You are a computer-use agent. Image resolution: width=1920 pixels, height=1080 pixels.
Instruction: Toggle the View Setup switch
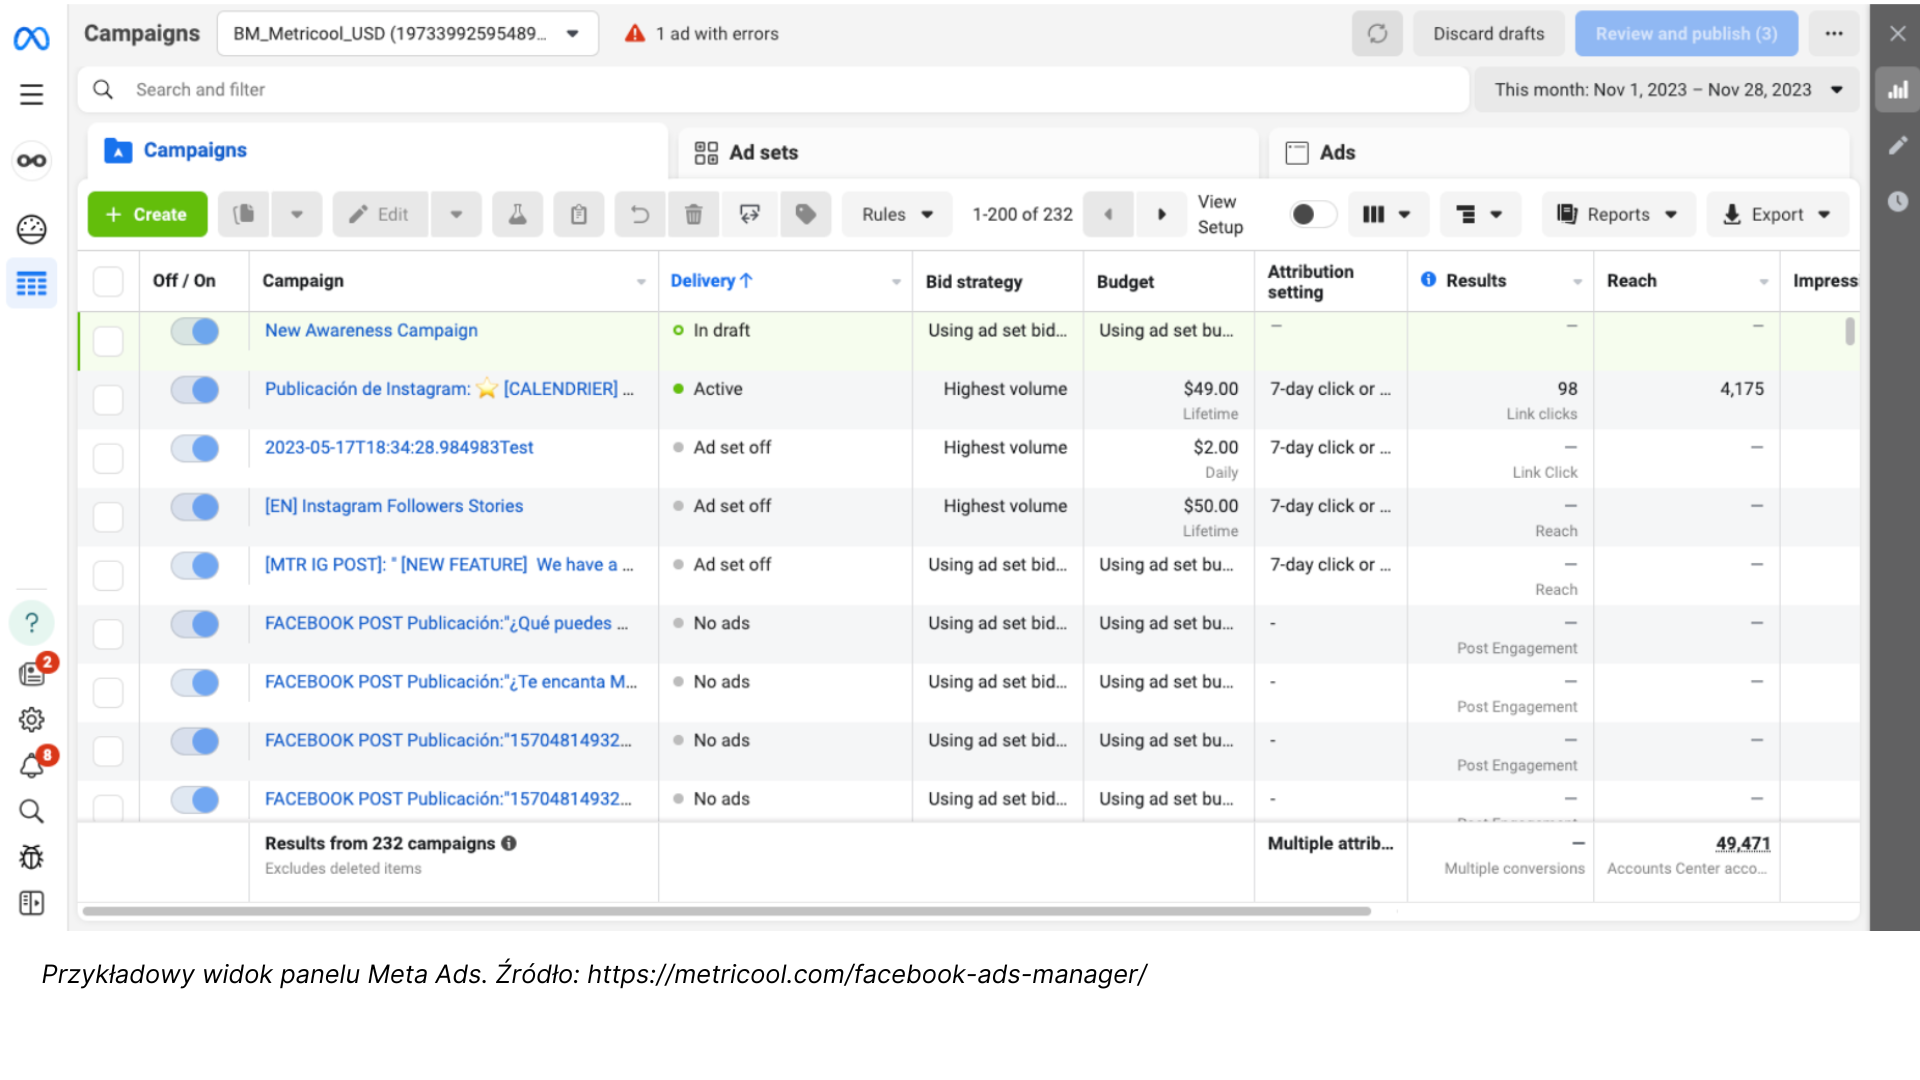pos(1312,214)
